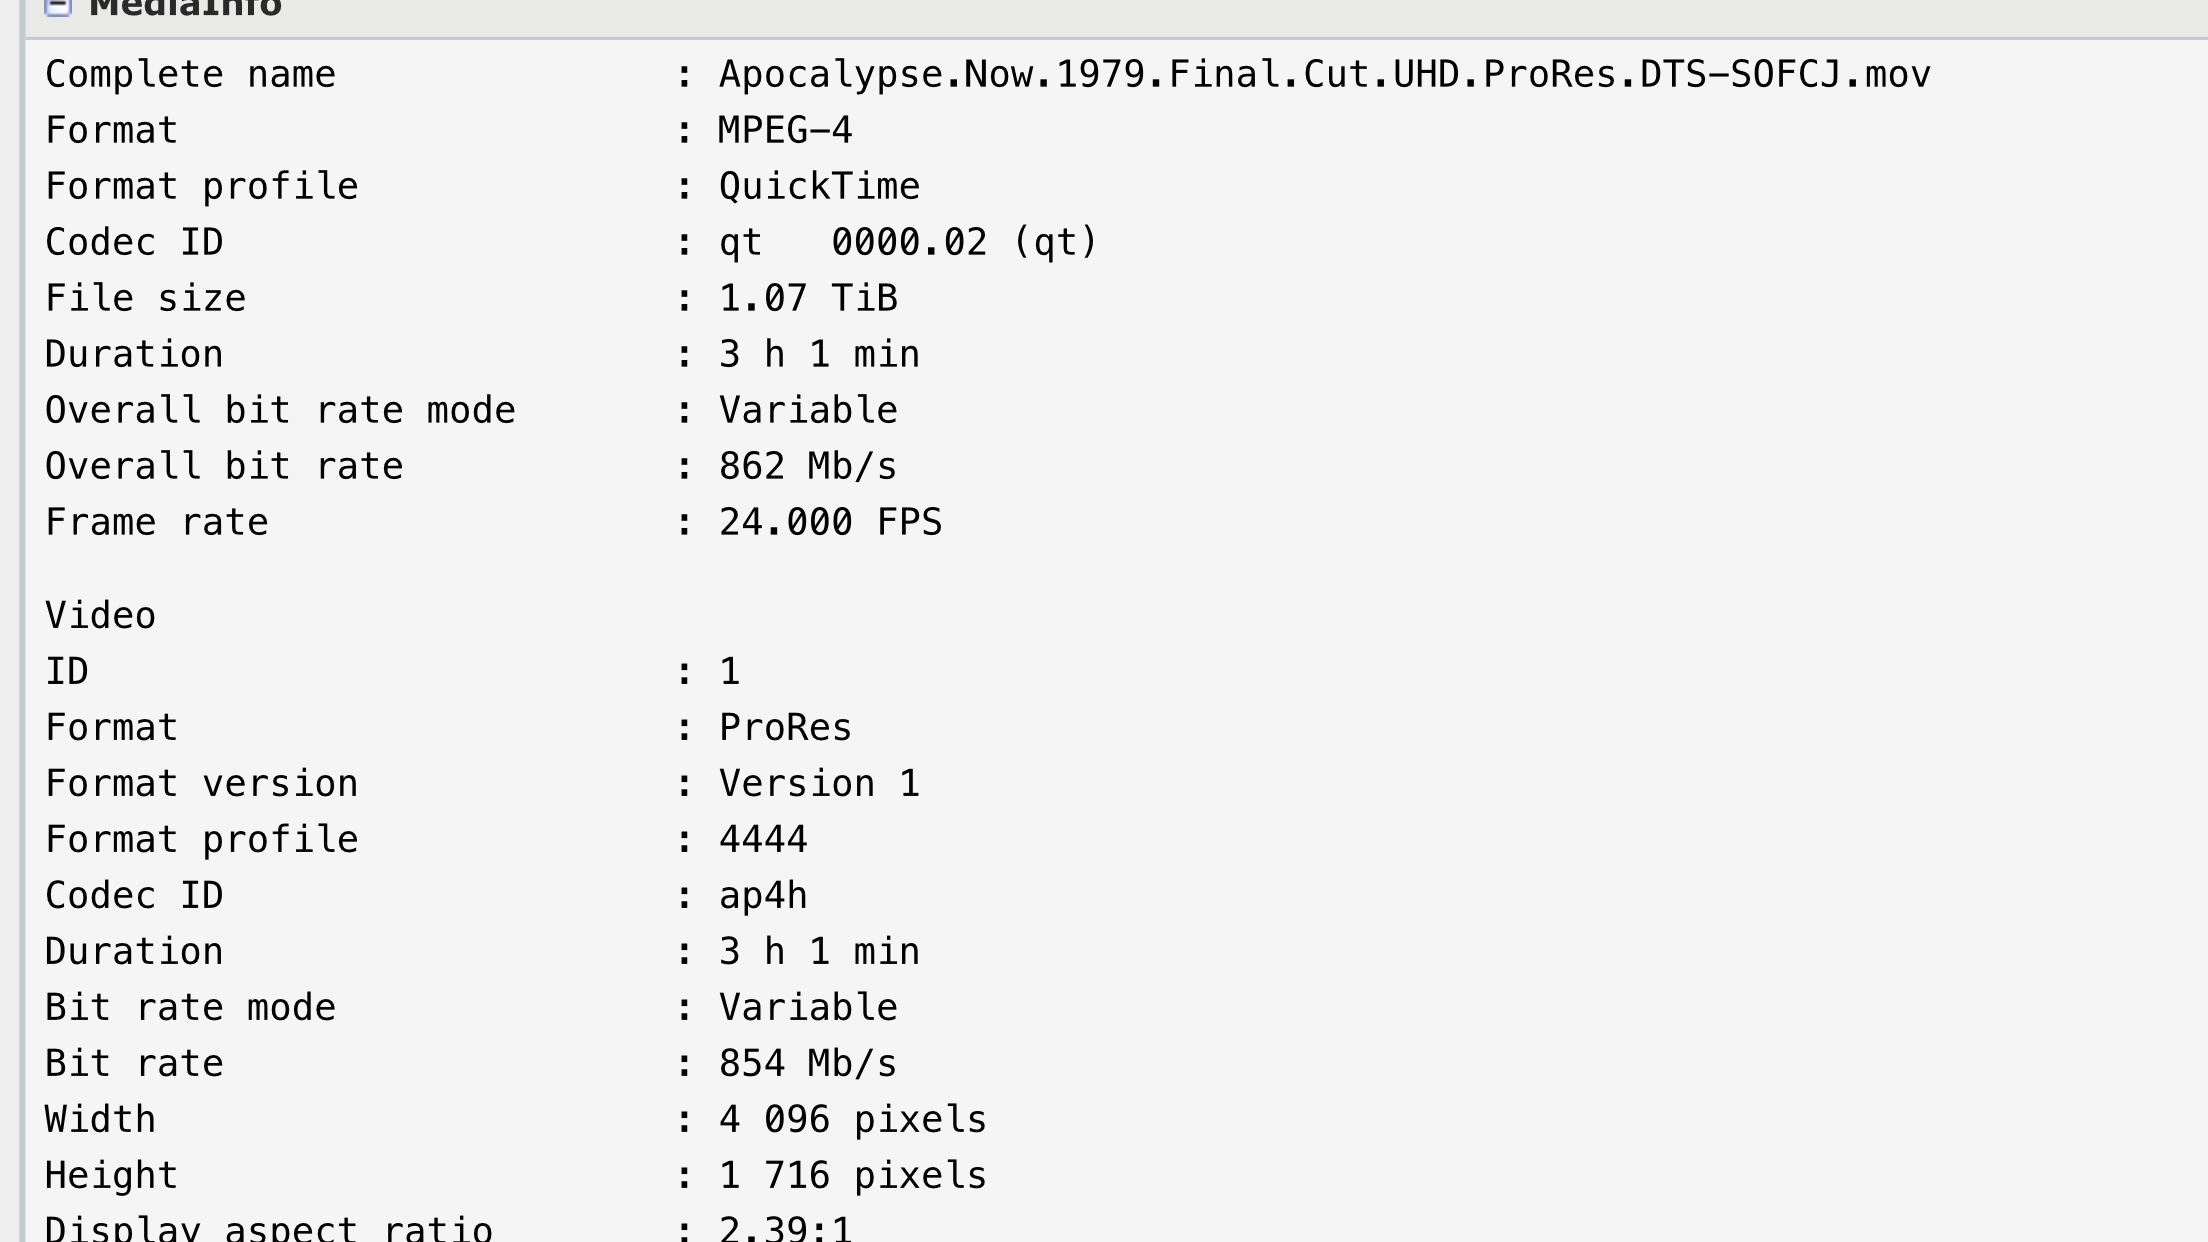Viewport: 2208px width, 1242px height.
Task: Click the 1.07 TiB file size value
Action: [x=808, y=299]
